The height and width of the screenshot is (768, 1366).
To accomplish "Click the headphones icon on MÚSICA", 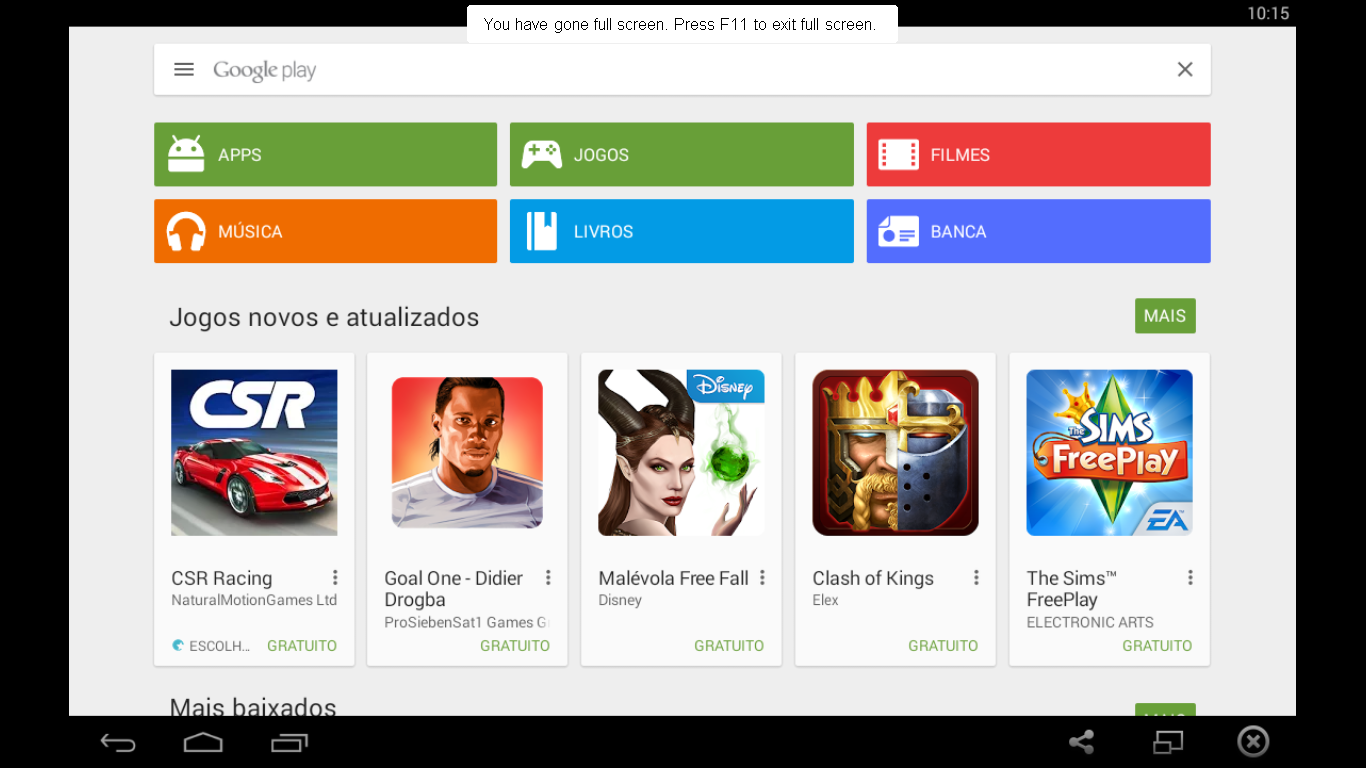I will [x=186, y=231].
